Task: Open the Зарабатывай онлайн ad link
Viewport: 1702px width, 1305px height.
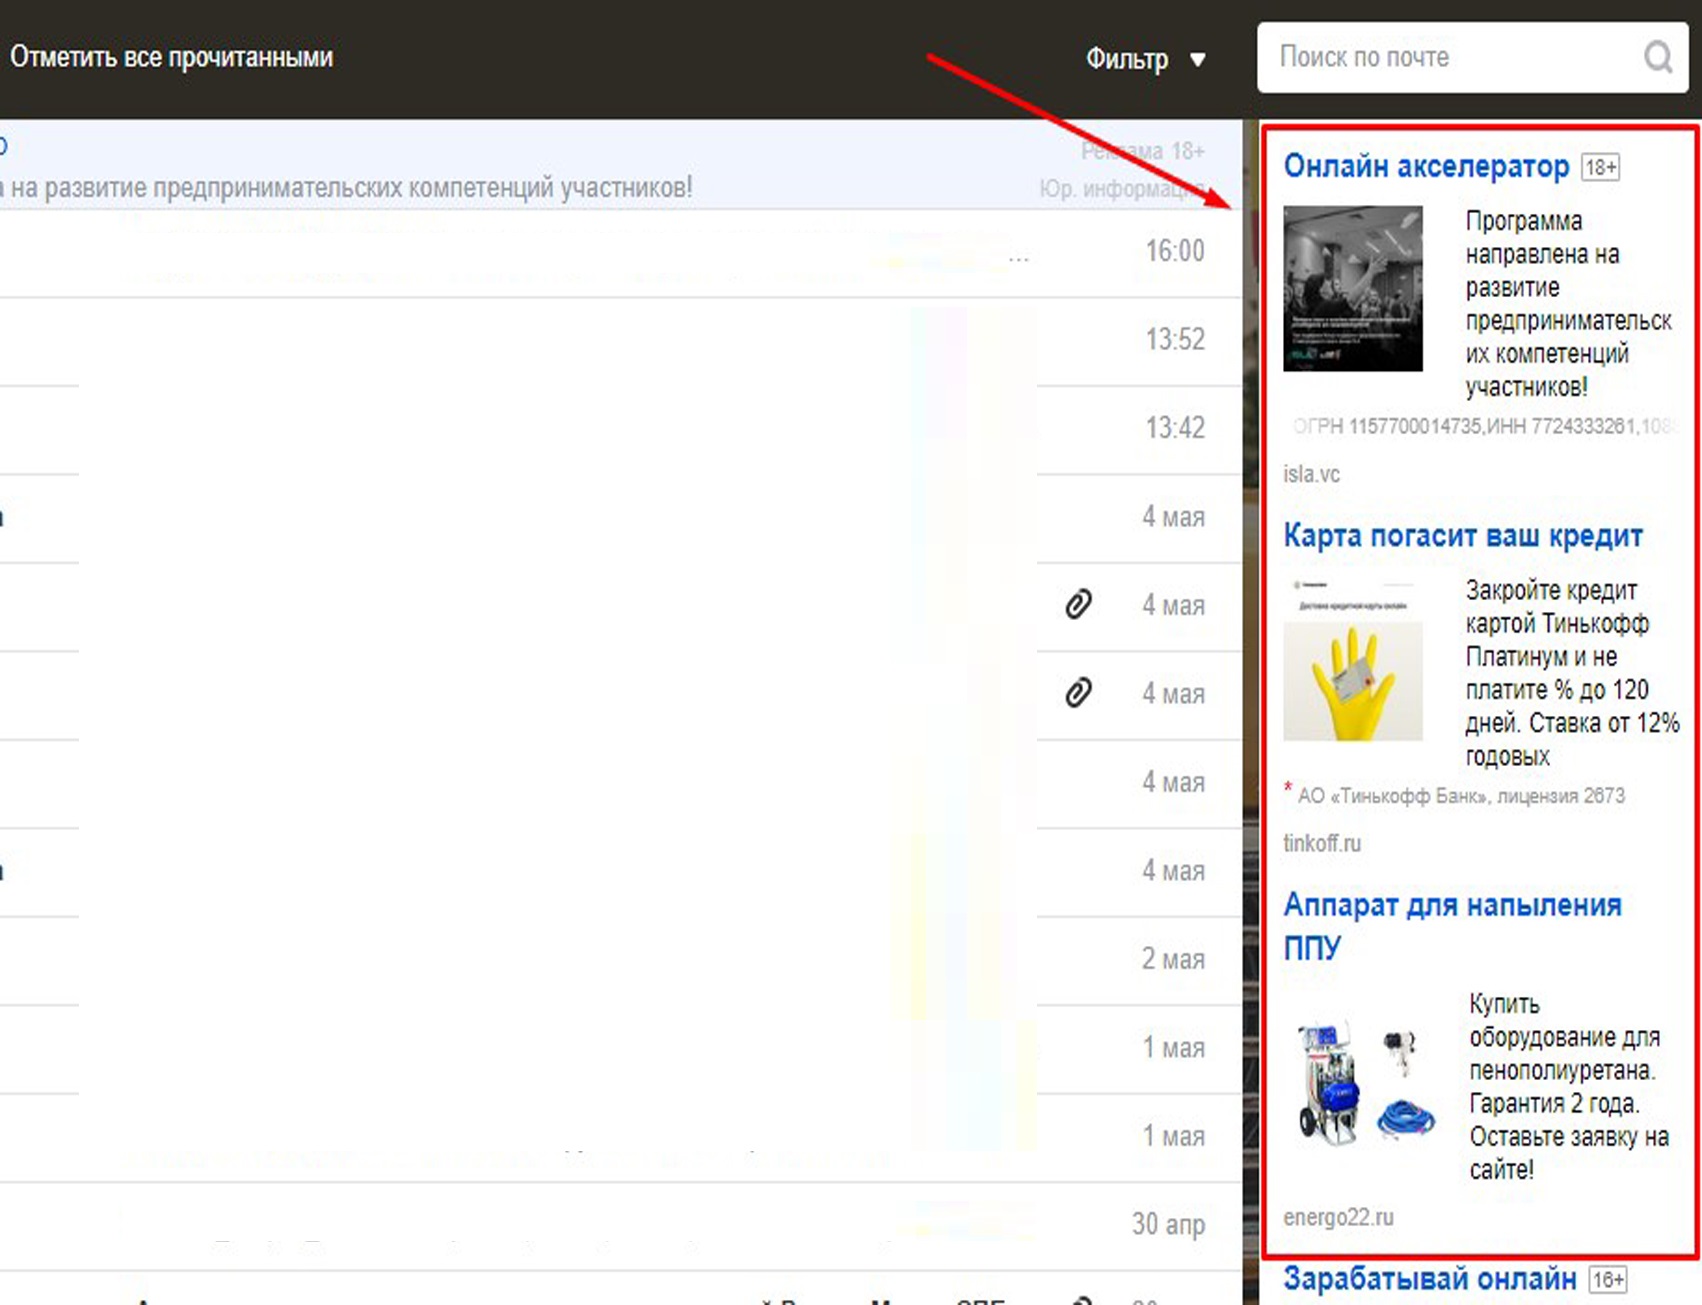Action: click(1429, 1279)
